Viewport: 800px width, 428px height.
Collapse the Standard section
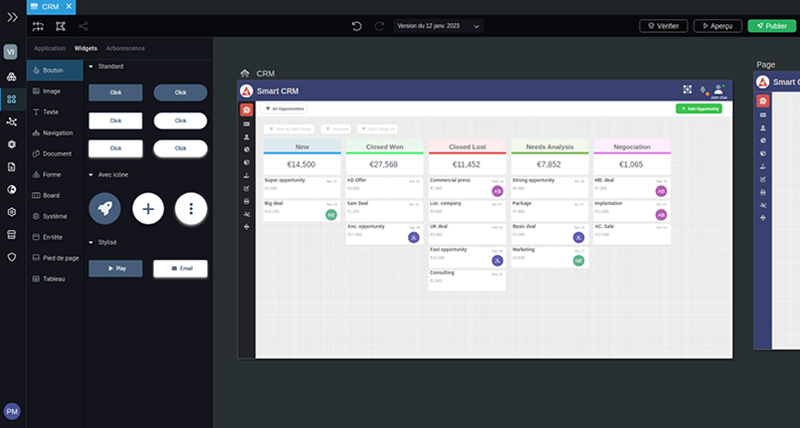click(x=91, y=66)
